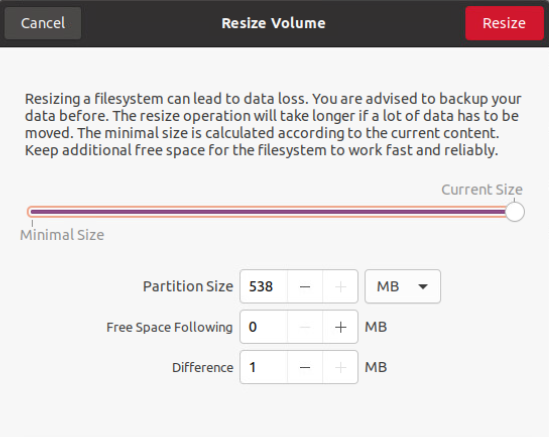Click the data loss warning paragraph
Viewport: 549px width, 437px height.
coord(273,124)
